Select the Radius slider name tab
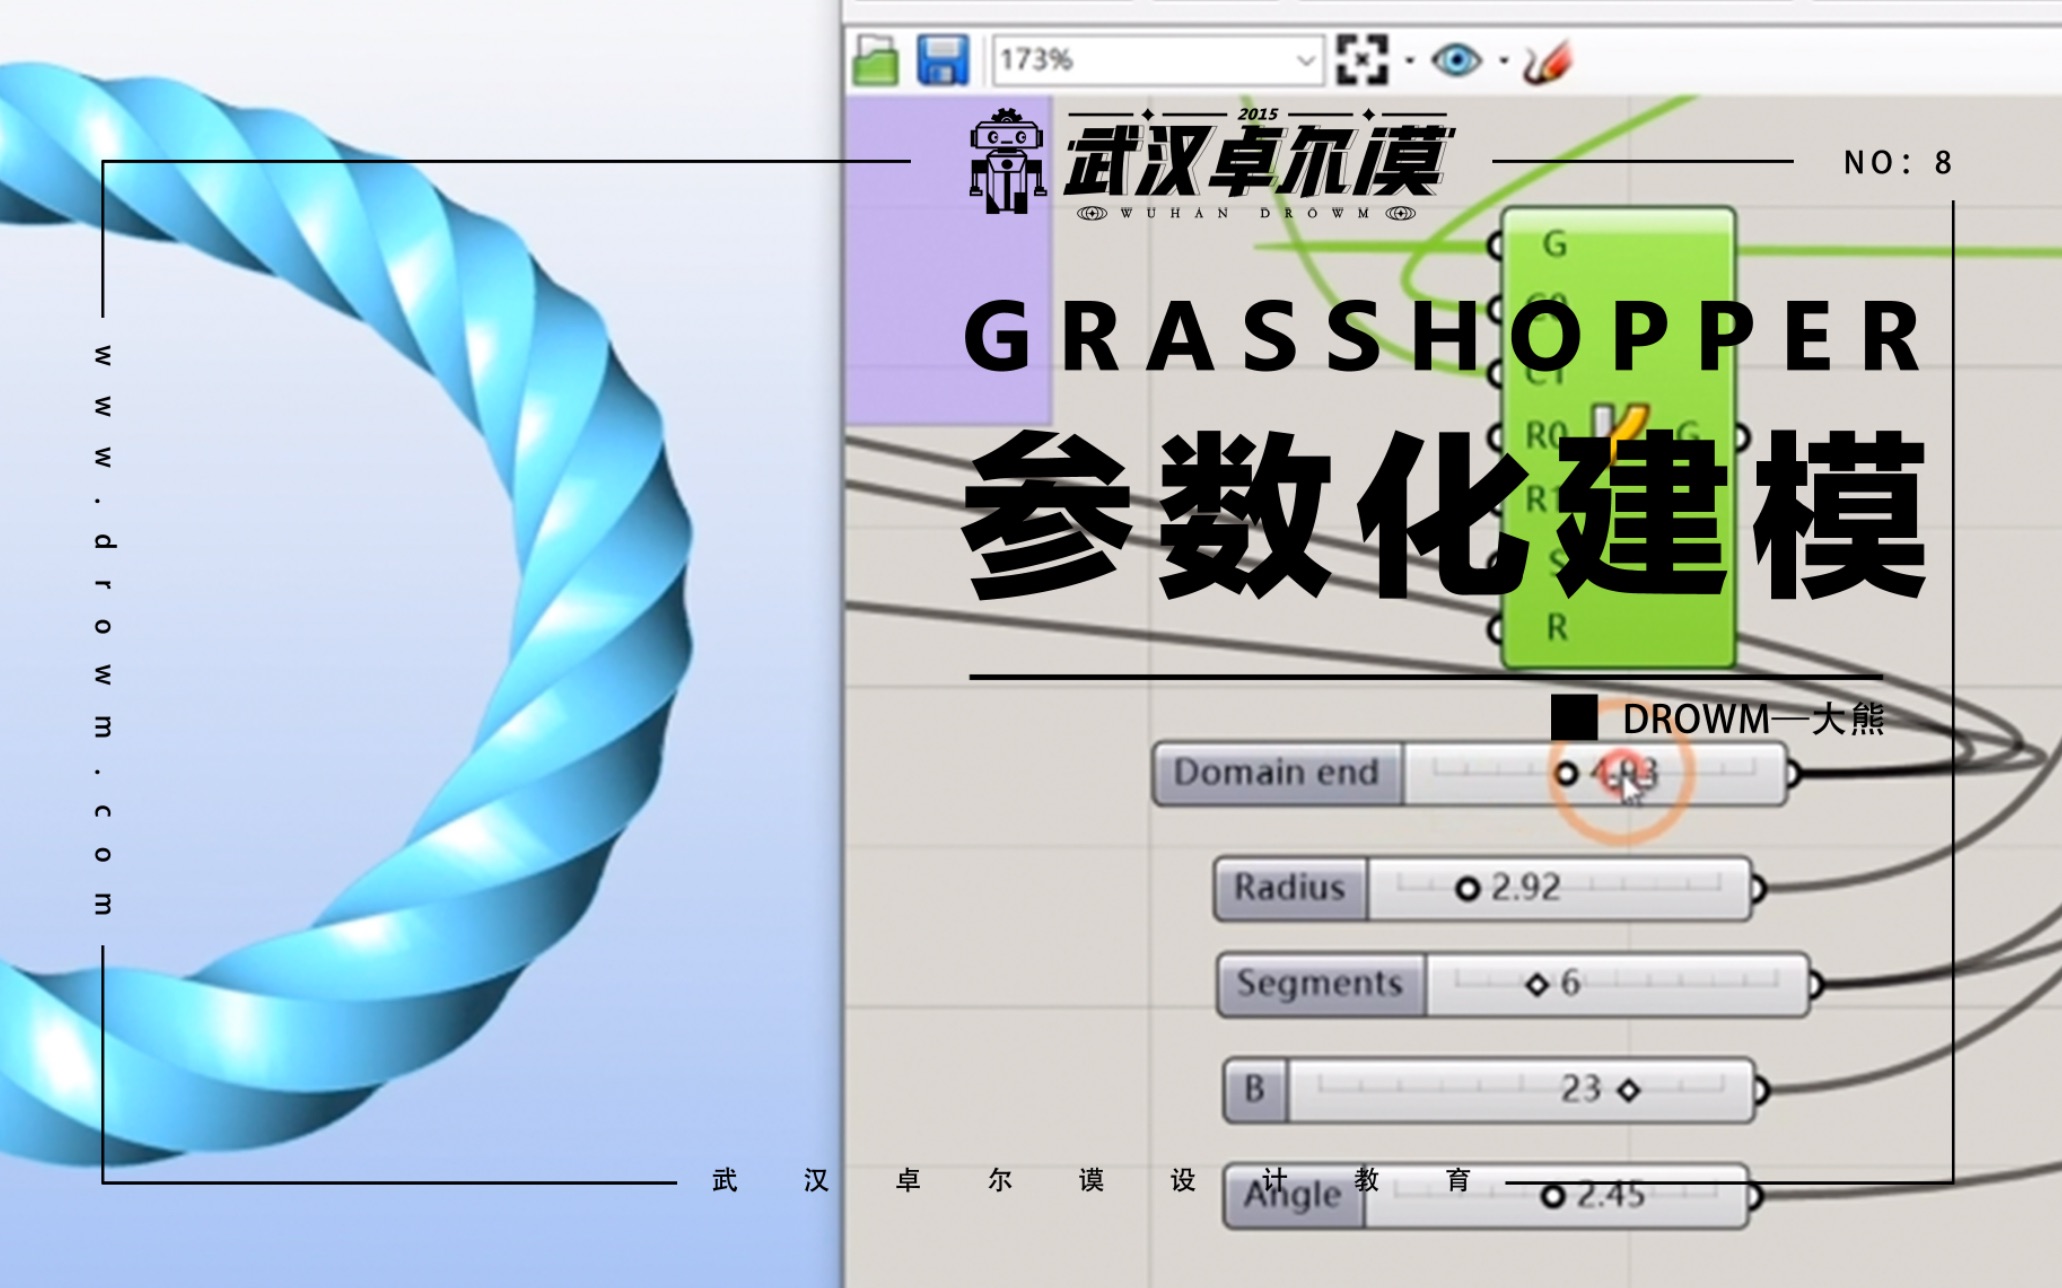The width and height of the screenshot is (2062, 1288). tap(1288, 887)
